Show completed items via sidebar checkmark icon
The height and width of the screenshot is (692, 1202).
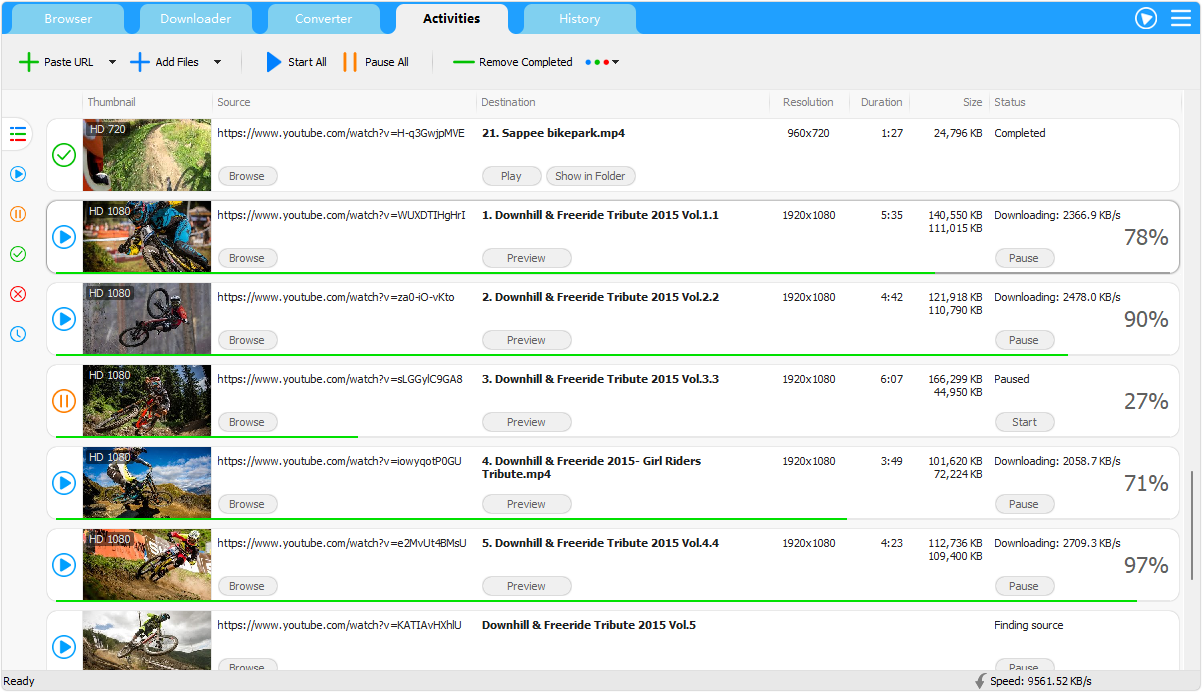[x=17, y=254]
